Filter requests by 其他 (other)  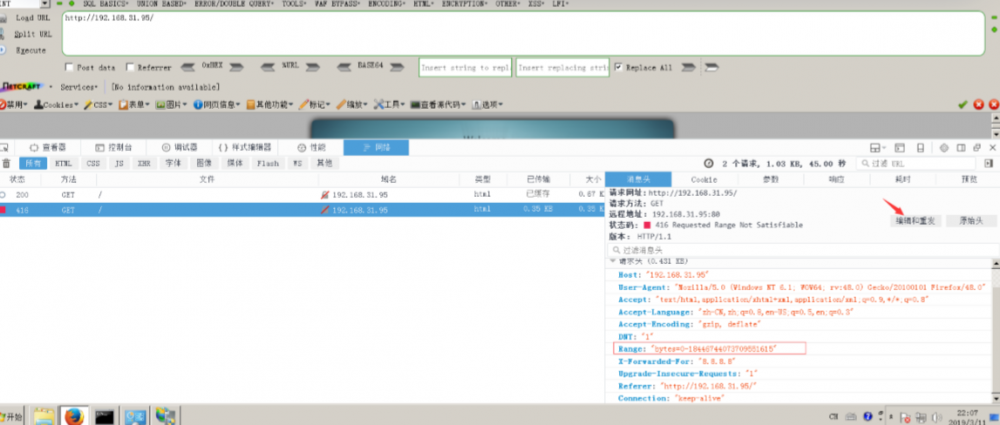[x=325, y=163]
